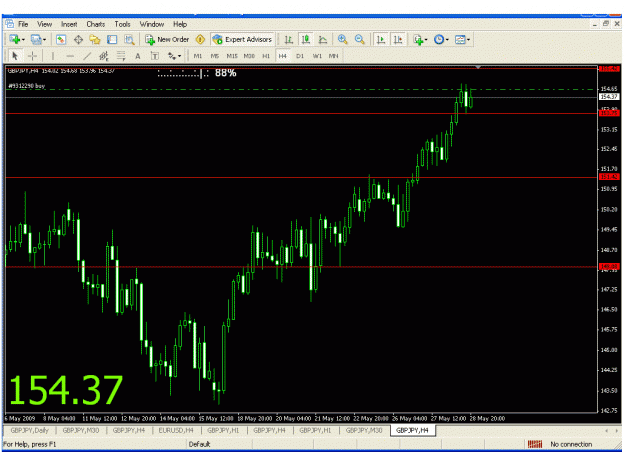625x452 pixels.
Task: Zoom out of the chart
Action: tap(359, 39)
